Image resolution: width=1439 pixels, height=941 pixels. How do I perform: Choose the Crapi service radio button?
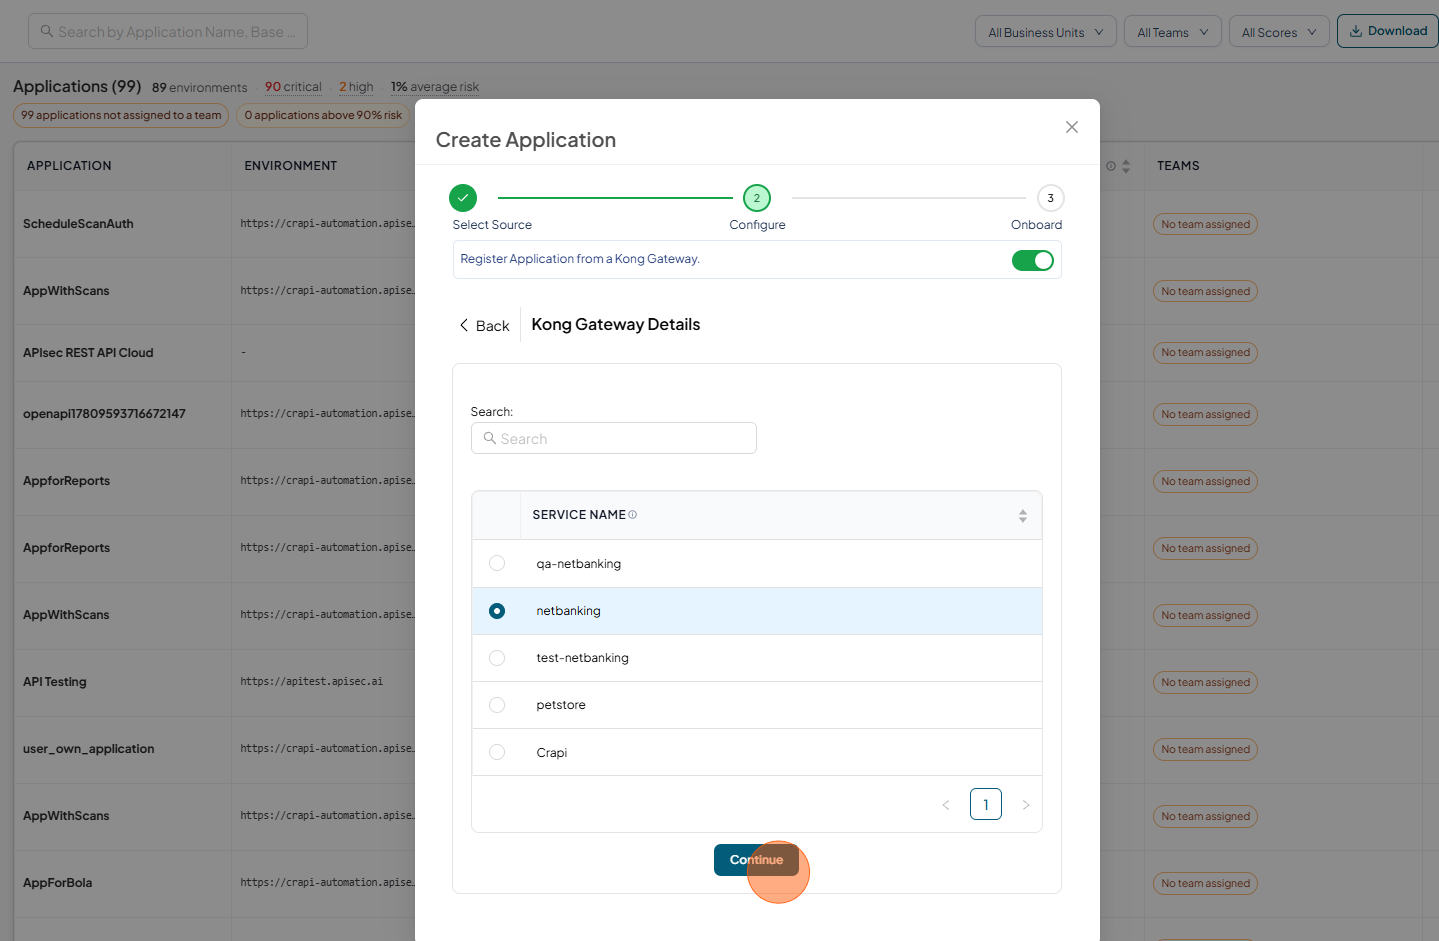tap(497, 752)
